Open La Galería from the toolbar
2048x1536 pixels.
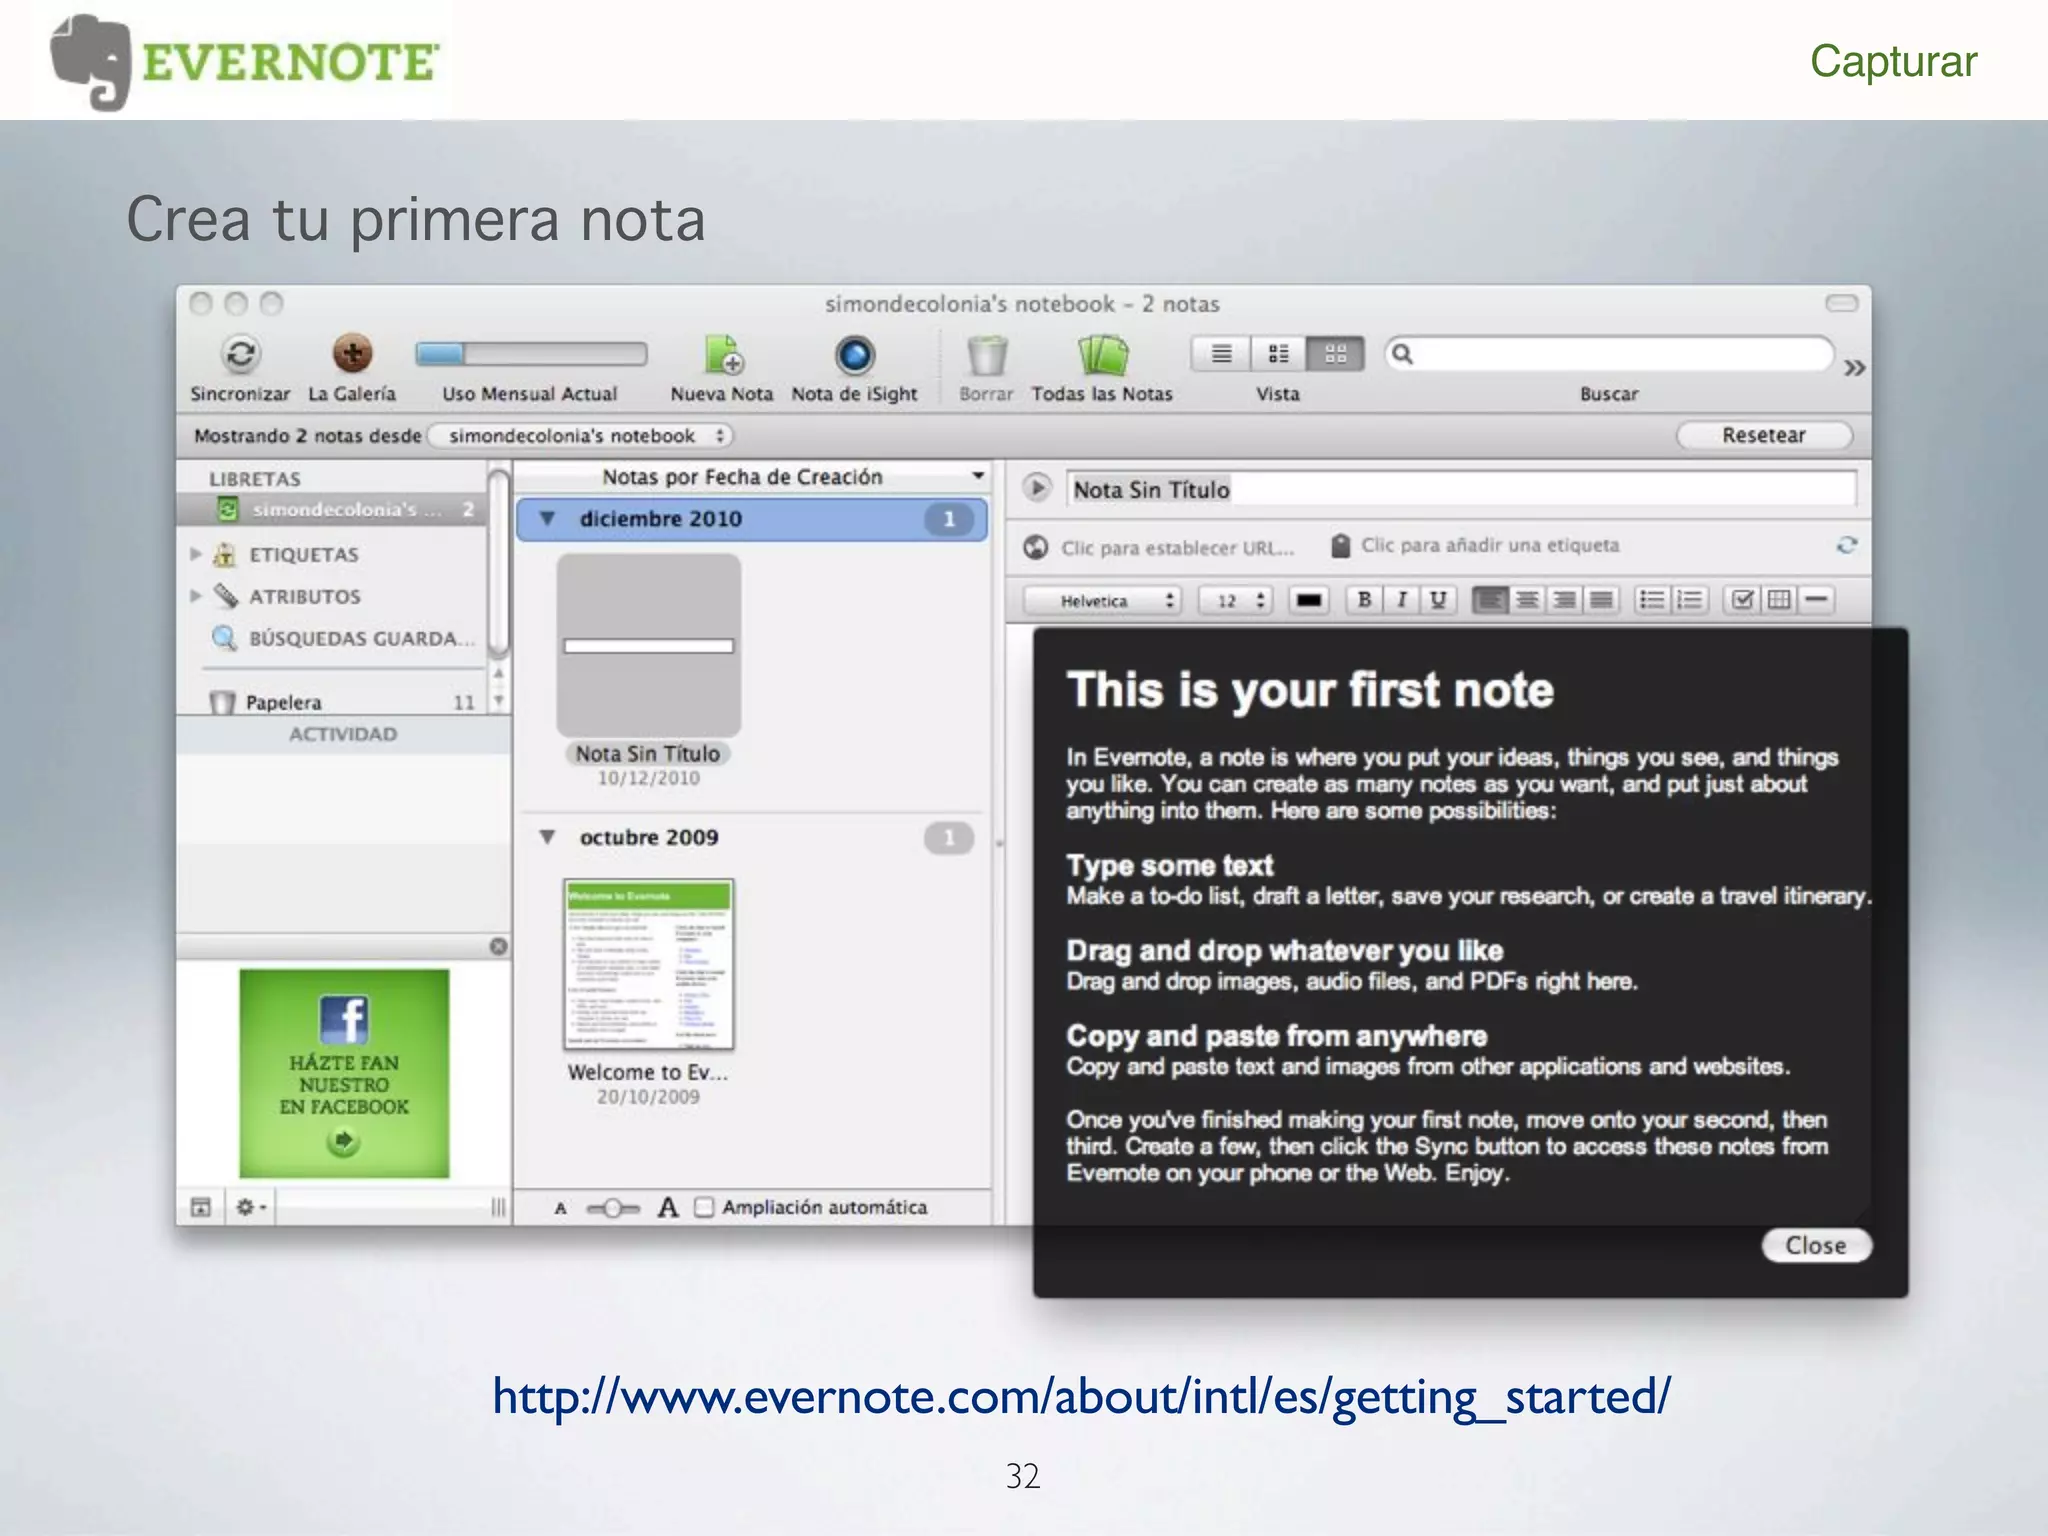point(352,354)
